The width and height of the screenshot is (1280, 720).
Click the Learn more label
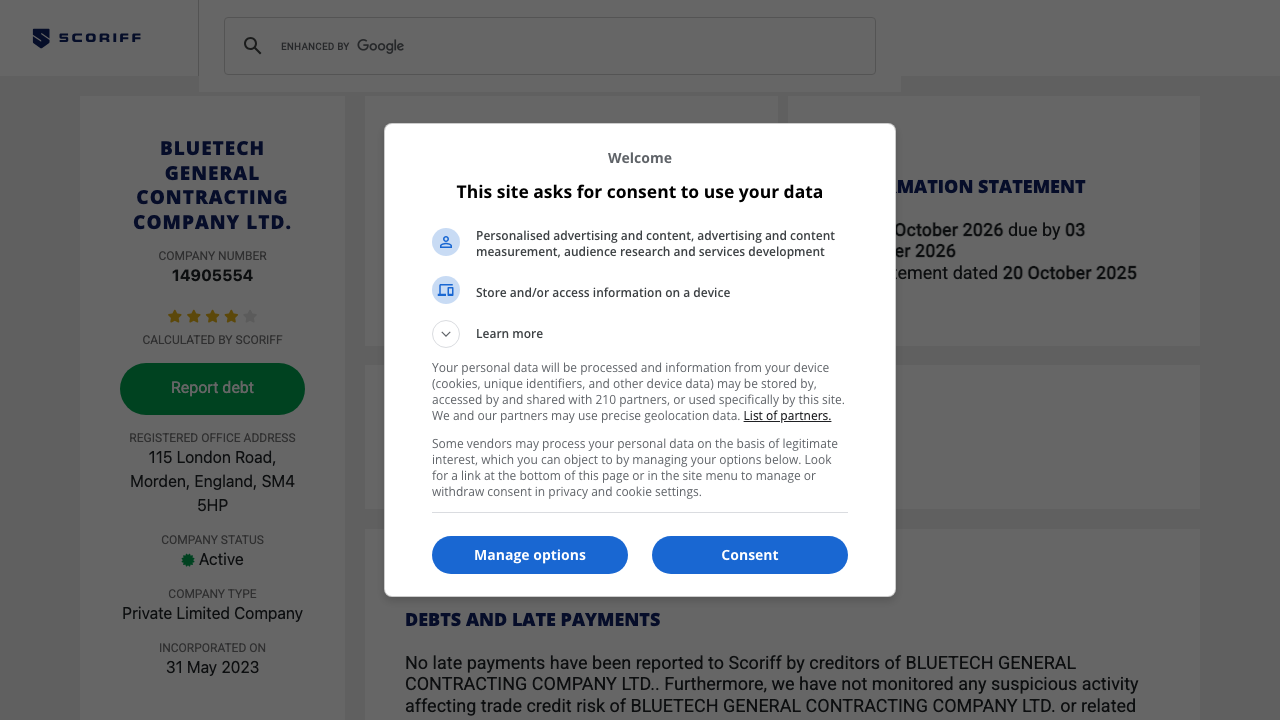pyautogui.click(x=509, y=334)
